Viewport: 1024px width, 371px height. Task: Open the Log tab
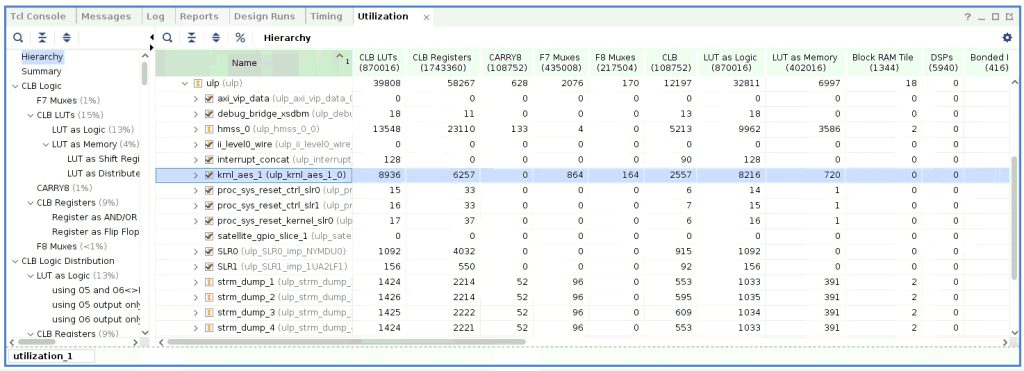155,17
